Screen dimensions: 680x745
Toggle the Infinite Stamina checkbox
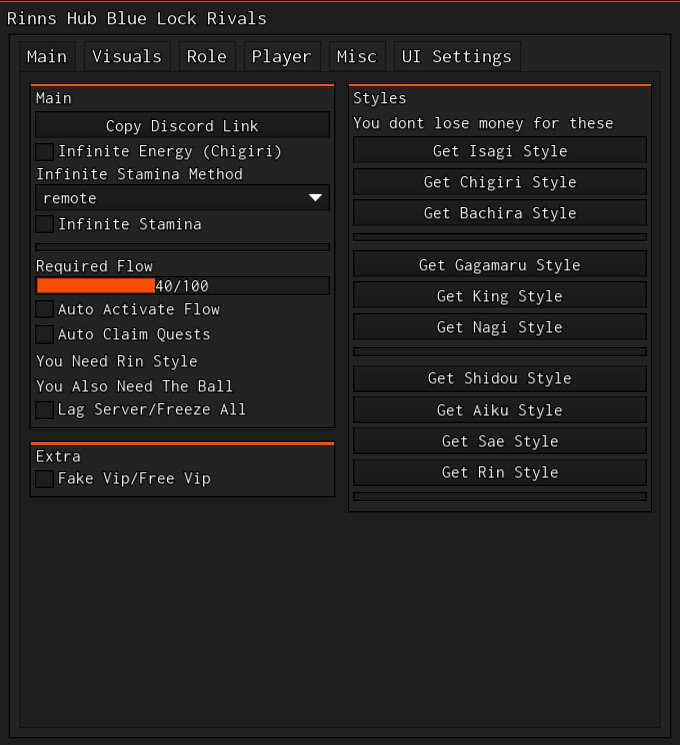pos(45,224)
